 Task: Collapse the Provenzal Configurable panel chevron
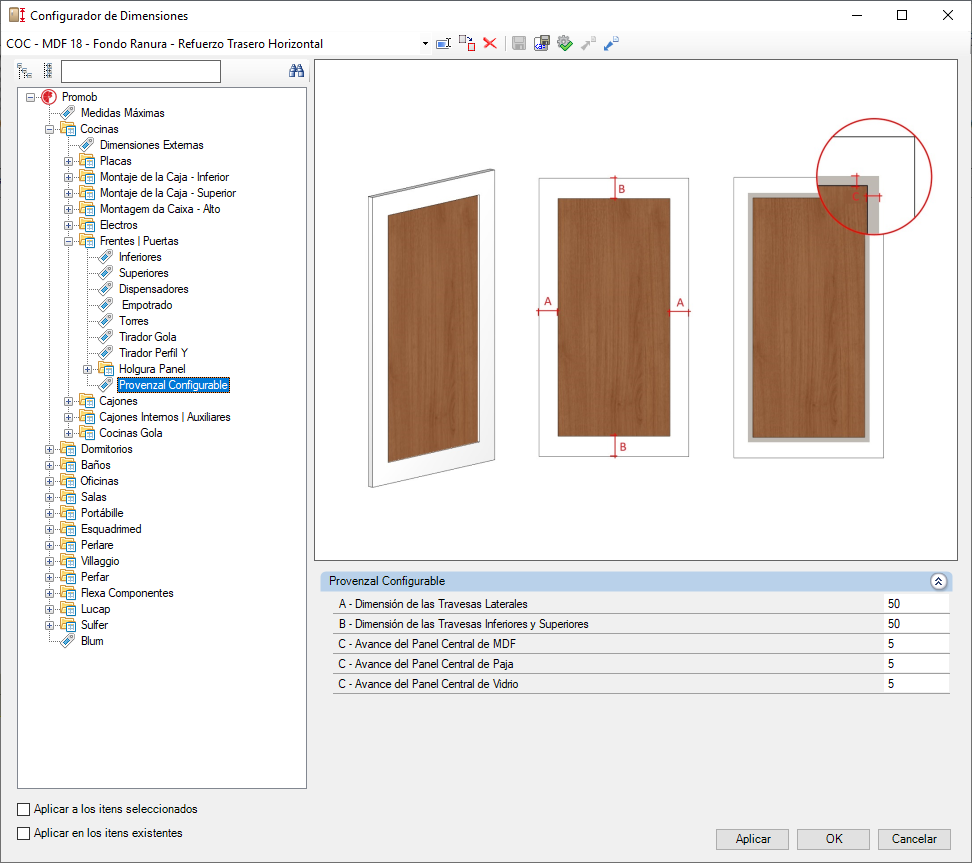tap(939, 582)
